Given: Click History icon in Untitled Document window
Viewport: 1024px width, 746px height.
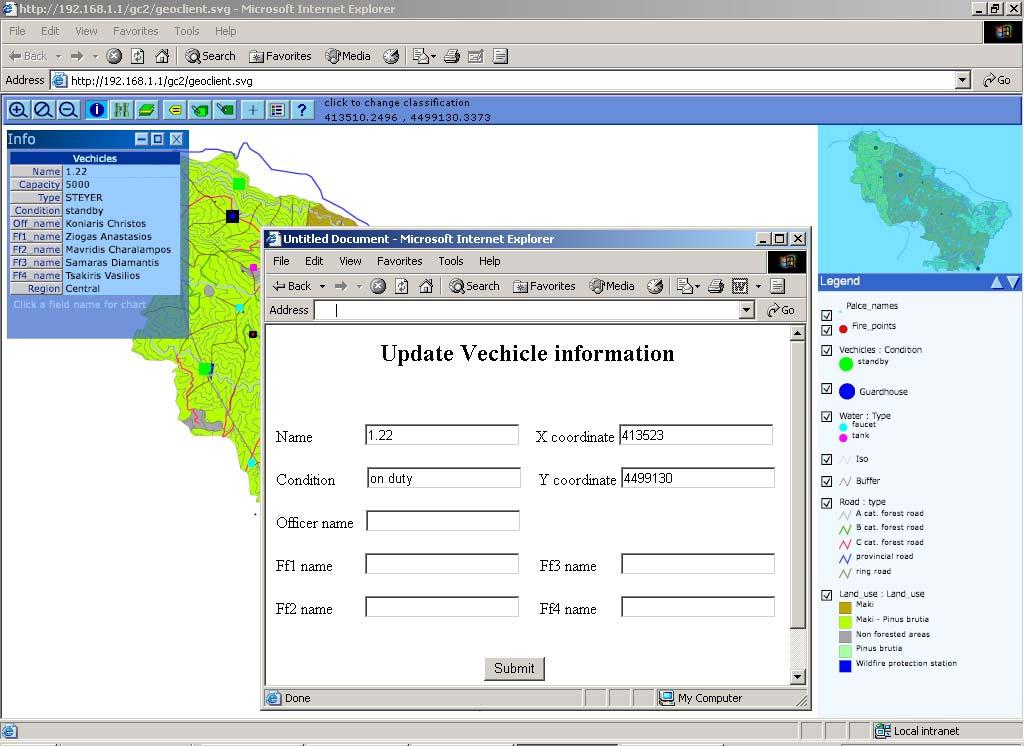Looking at the screenshot, I should click(x=655, y=286).
